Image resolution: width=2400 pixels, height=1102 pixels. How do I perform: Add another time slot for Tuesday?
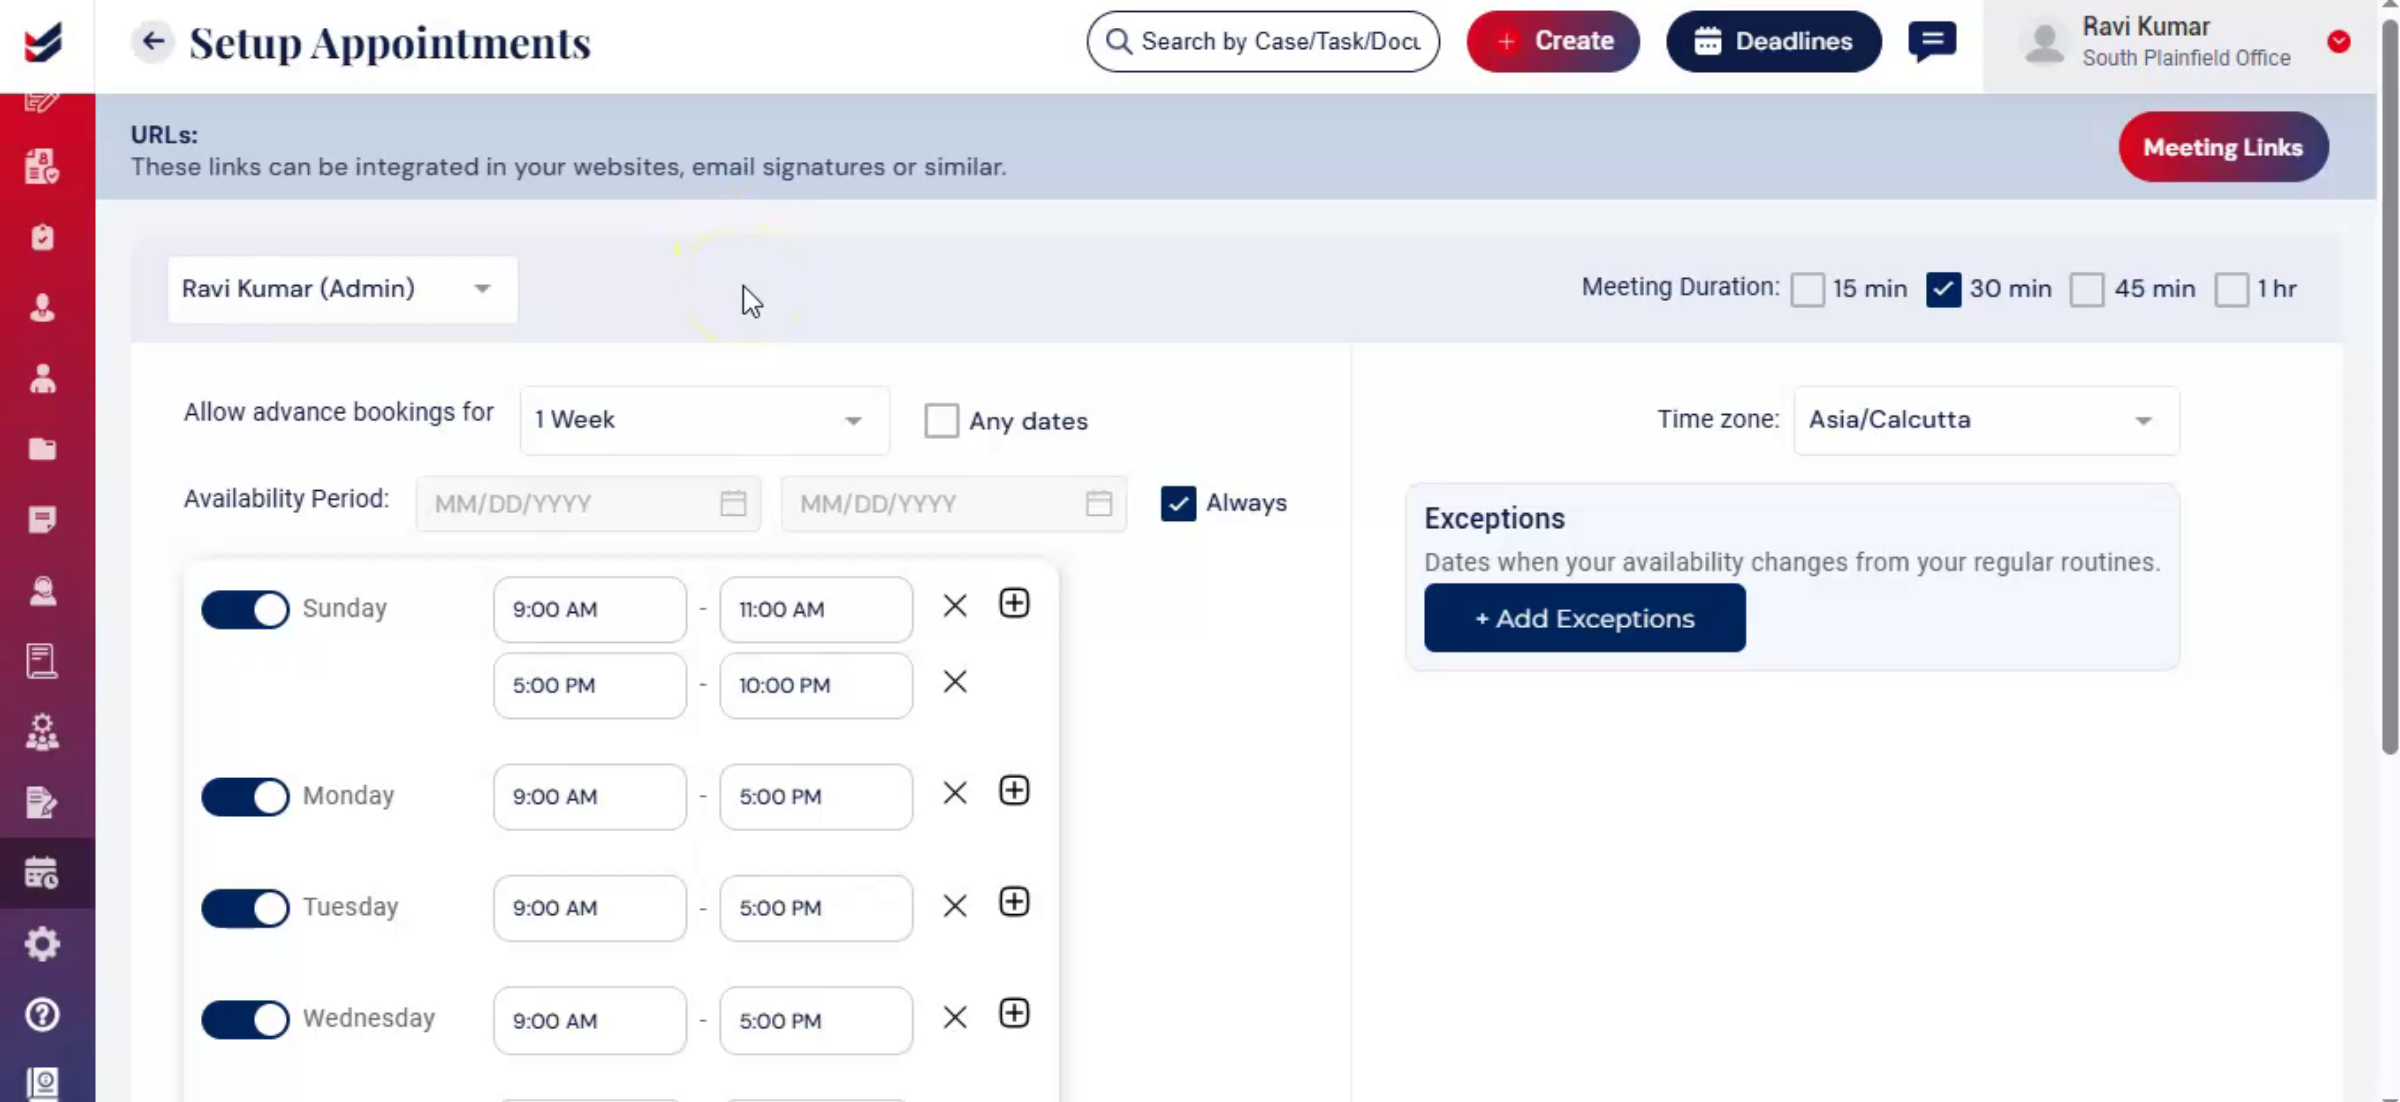(x=1014, y=902)
